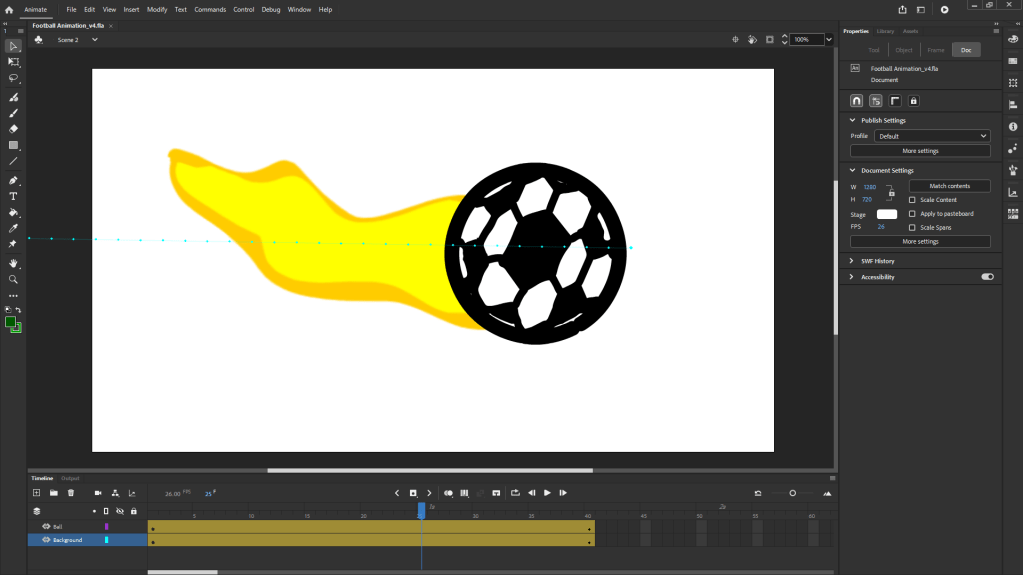Choose the Hand tool
Viewport: 1023px width, 575px height.
(x=14, y=264)
